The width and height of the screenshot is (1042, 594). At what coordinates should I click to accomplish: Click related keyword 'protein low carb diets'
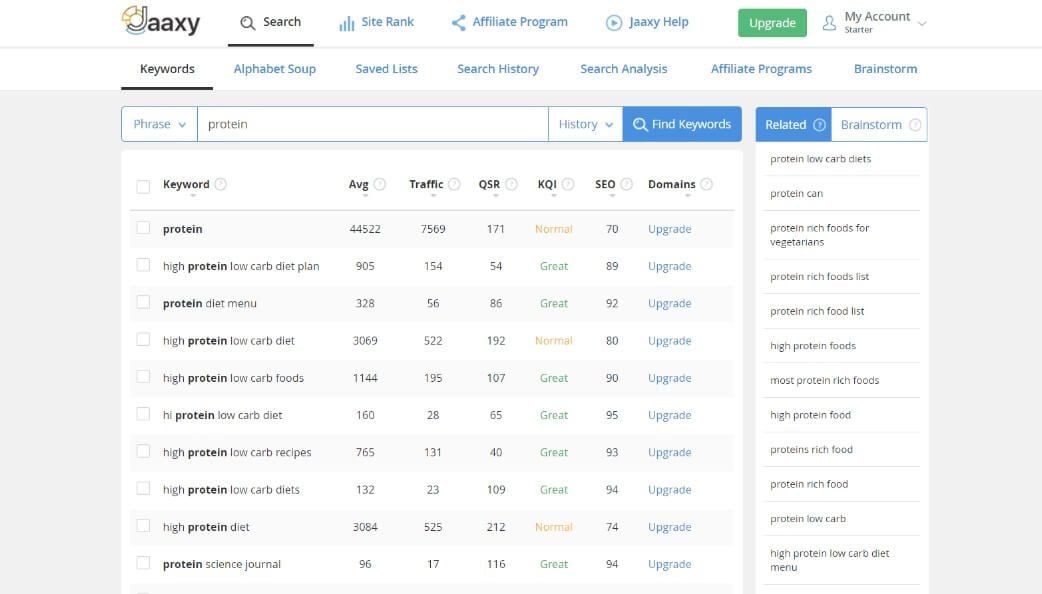(820, 159)
